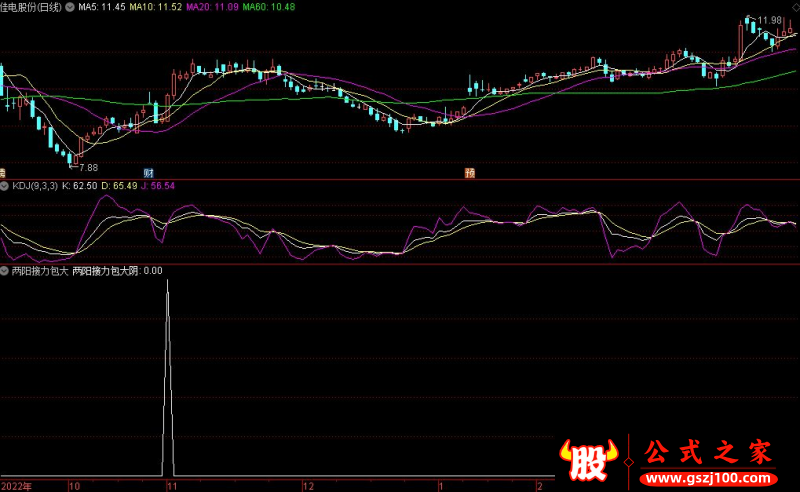Select month 12 on the time axis
Viewport: 800px width, 492px height.
309,485
